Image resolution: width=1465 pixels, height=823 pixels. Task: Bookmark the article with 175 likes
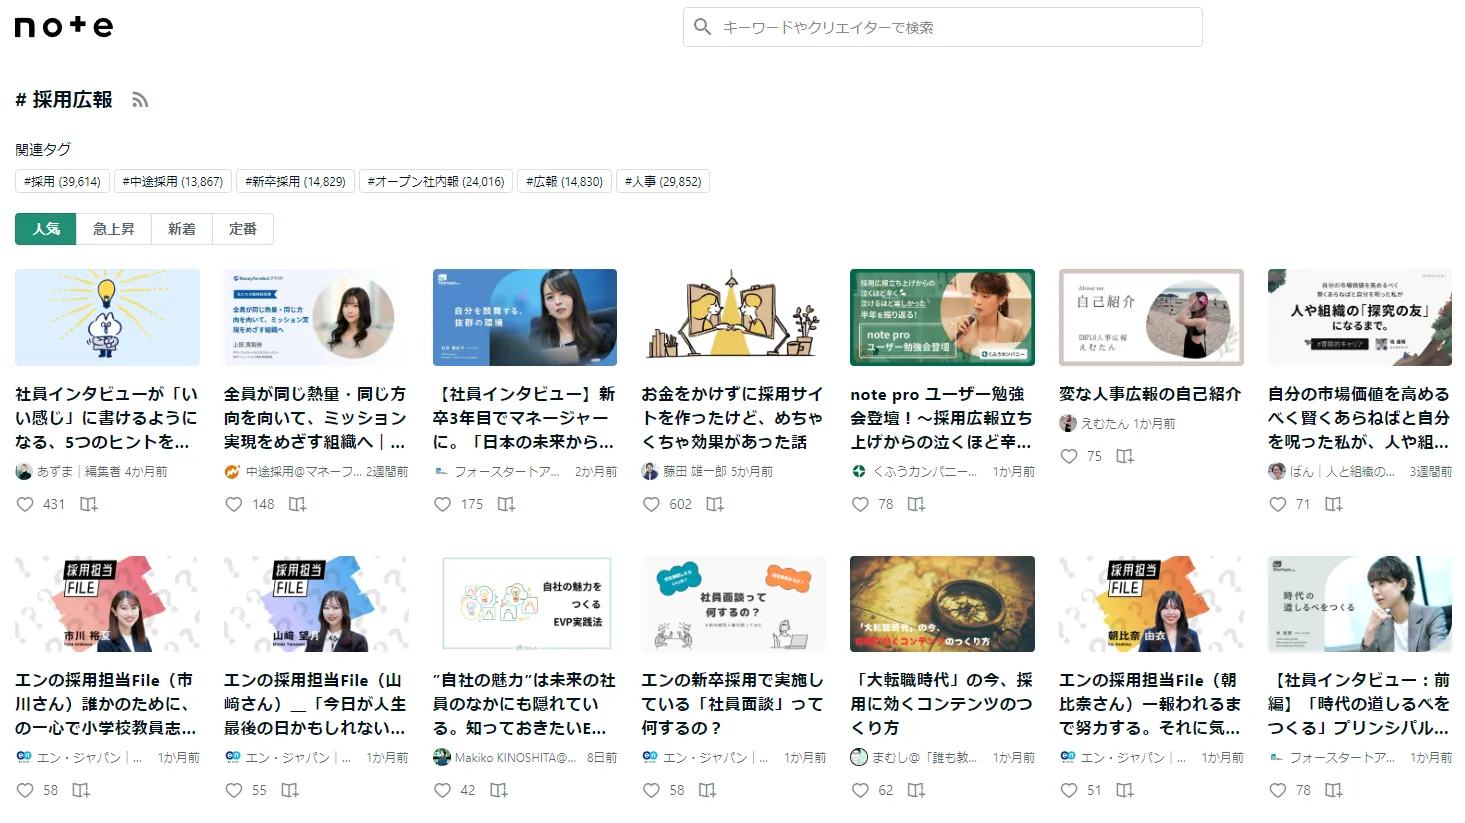pos(507,504)
